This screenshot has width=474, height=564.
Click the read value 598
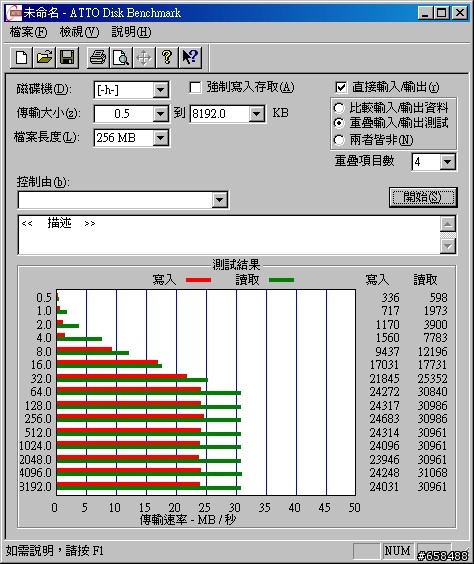click(x=438, y=298)
